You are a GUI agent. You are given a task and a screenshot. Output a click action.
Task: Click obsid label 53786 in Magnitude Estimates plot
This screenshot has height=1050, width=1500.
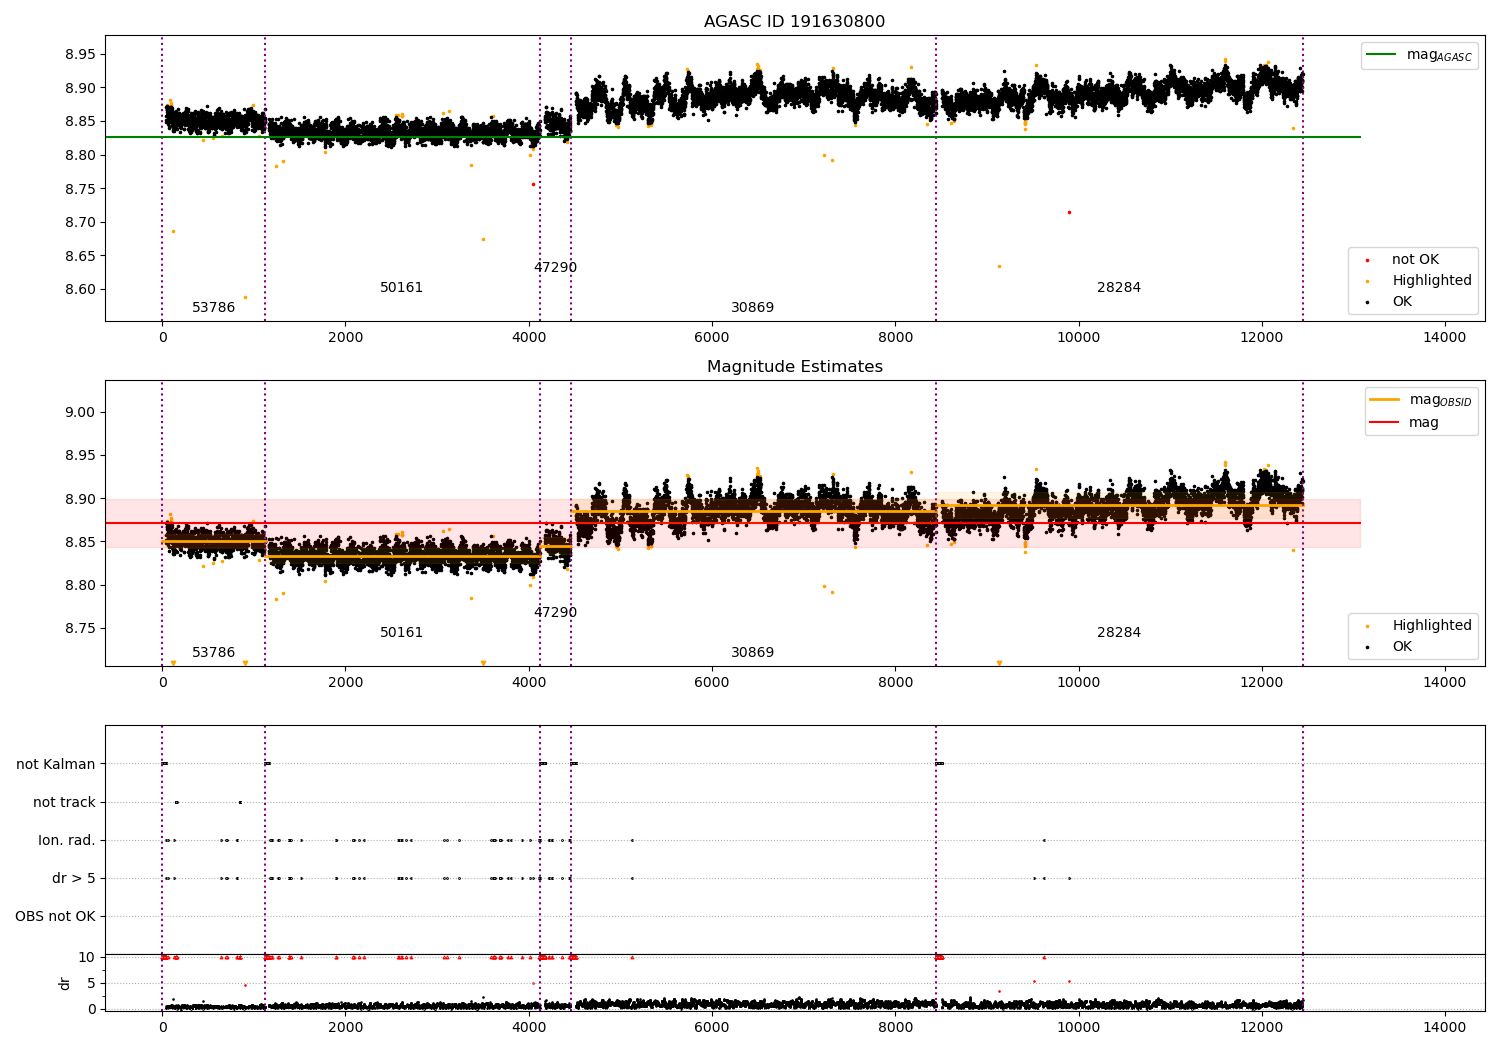(213, 653)
